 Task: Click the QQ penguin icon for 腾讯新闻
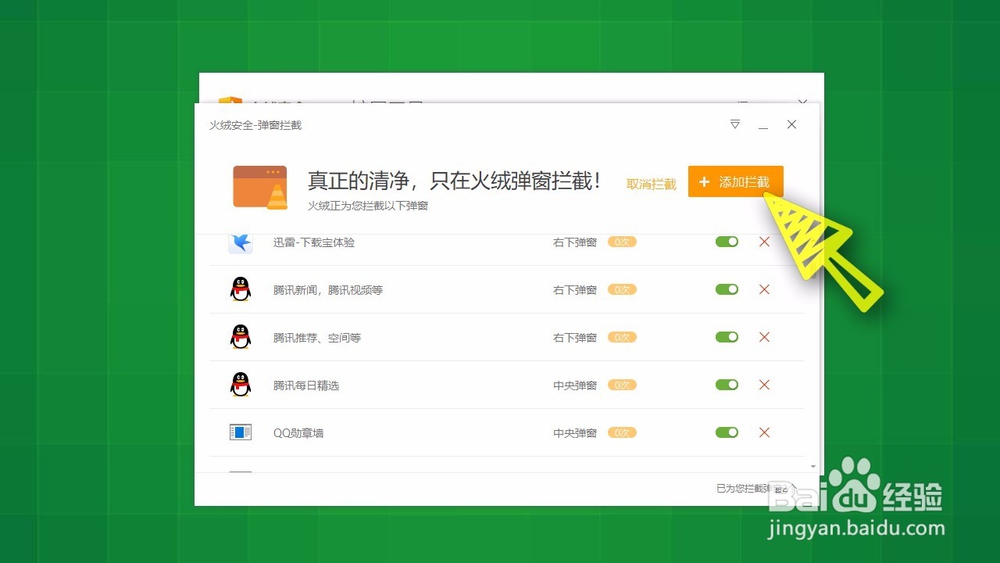tap(240, 289)
